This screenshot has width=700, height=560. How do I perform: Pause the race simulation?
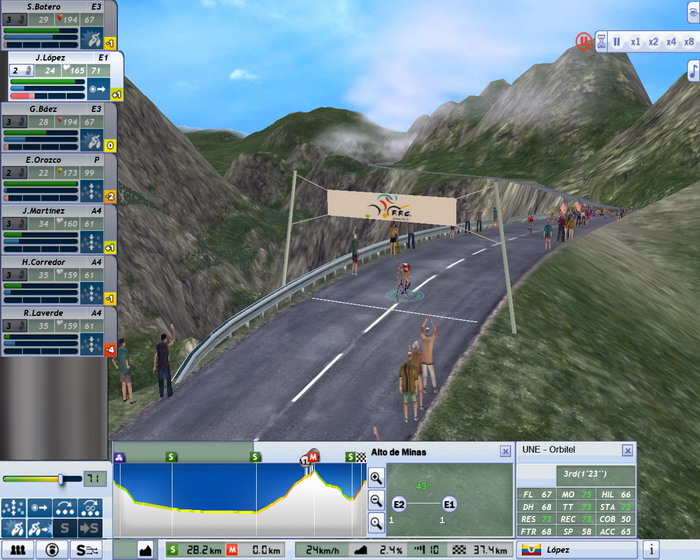click(617, 42)
